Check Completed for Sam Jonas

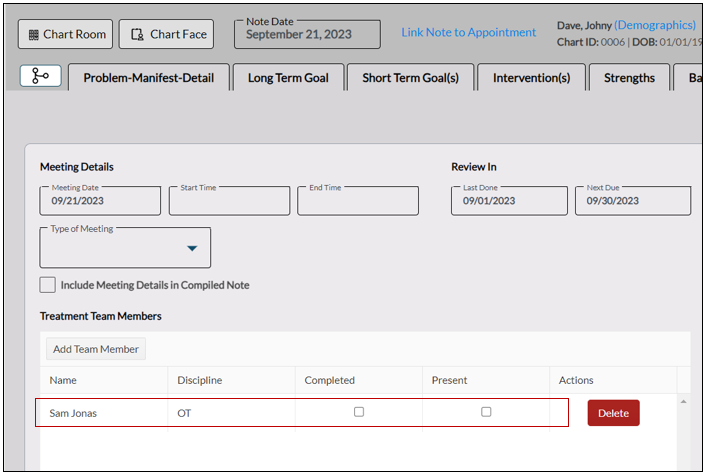pos(359,412)
